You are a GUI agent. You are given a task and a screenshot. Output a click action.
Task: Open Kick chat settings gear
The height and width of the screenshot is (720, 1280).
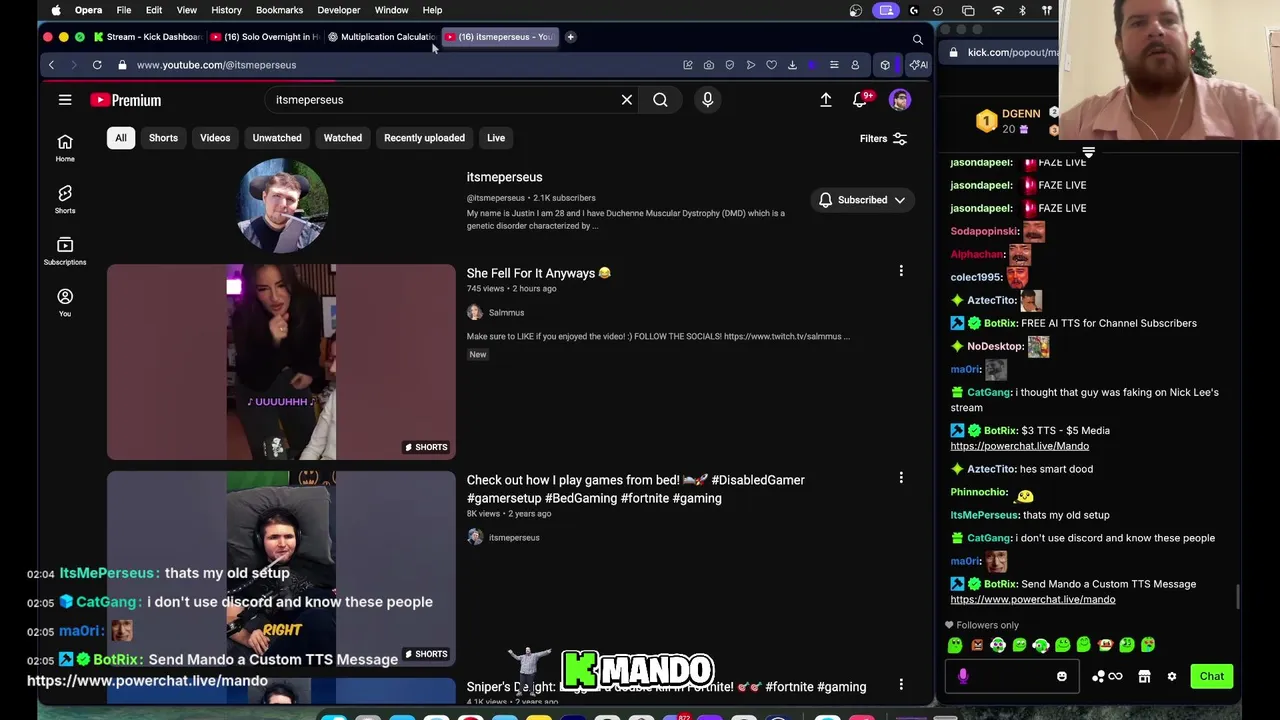coord(1172,677)
